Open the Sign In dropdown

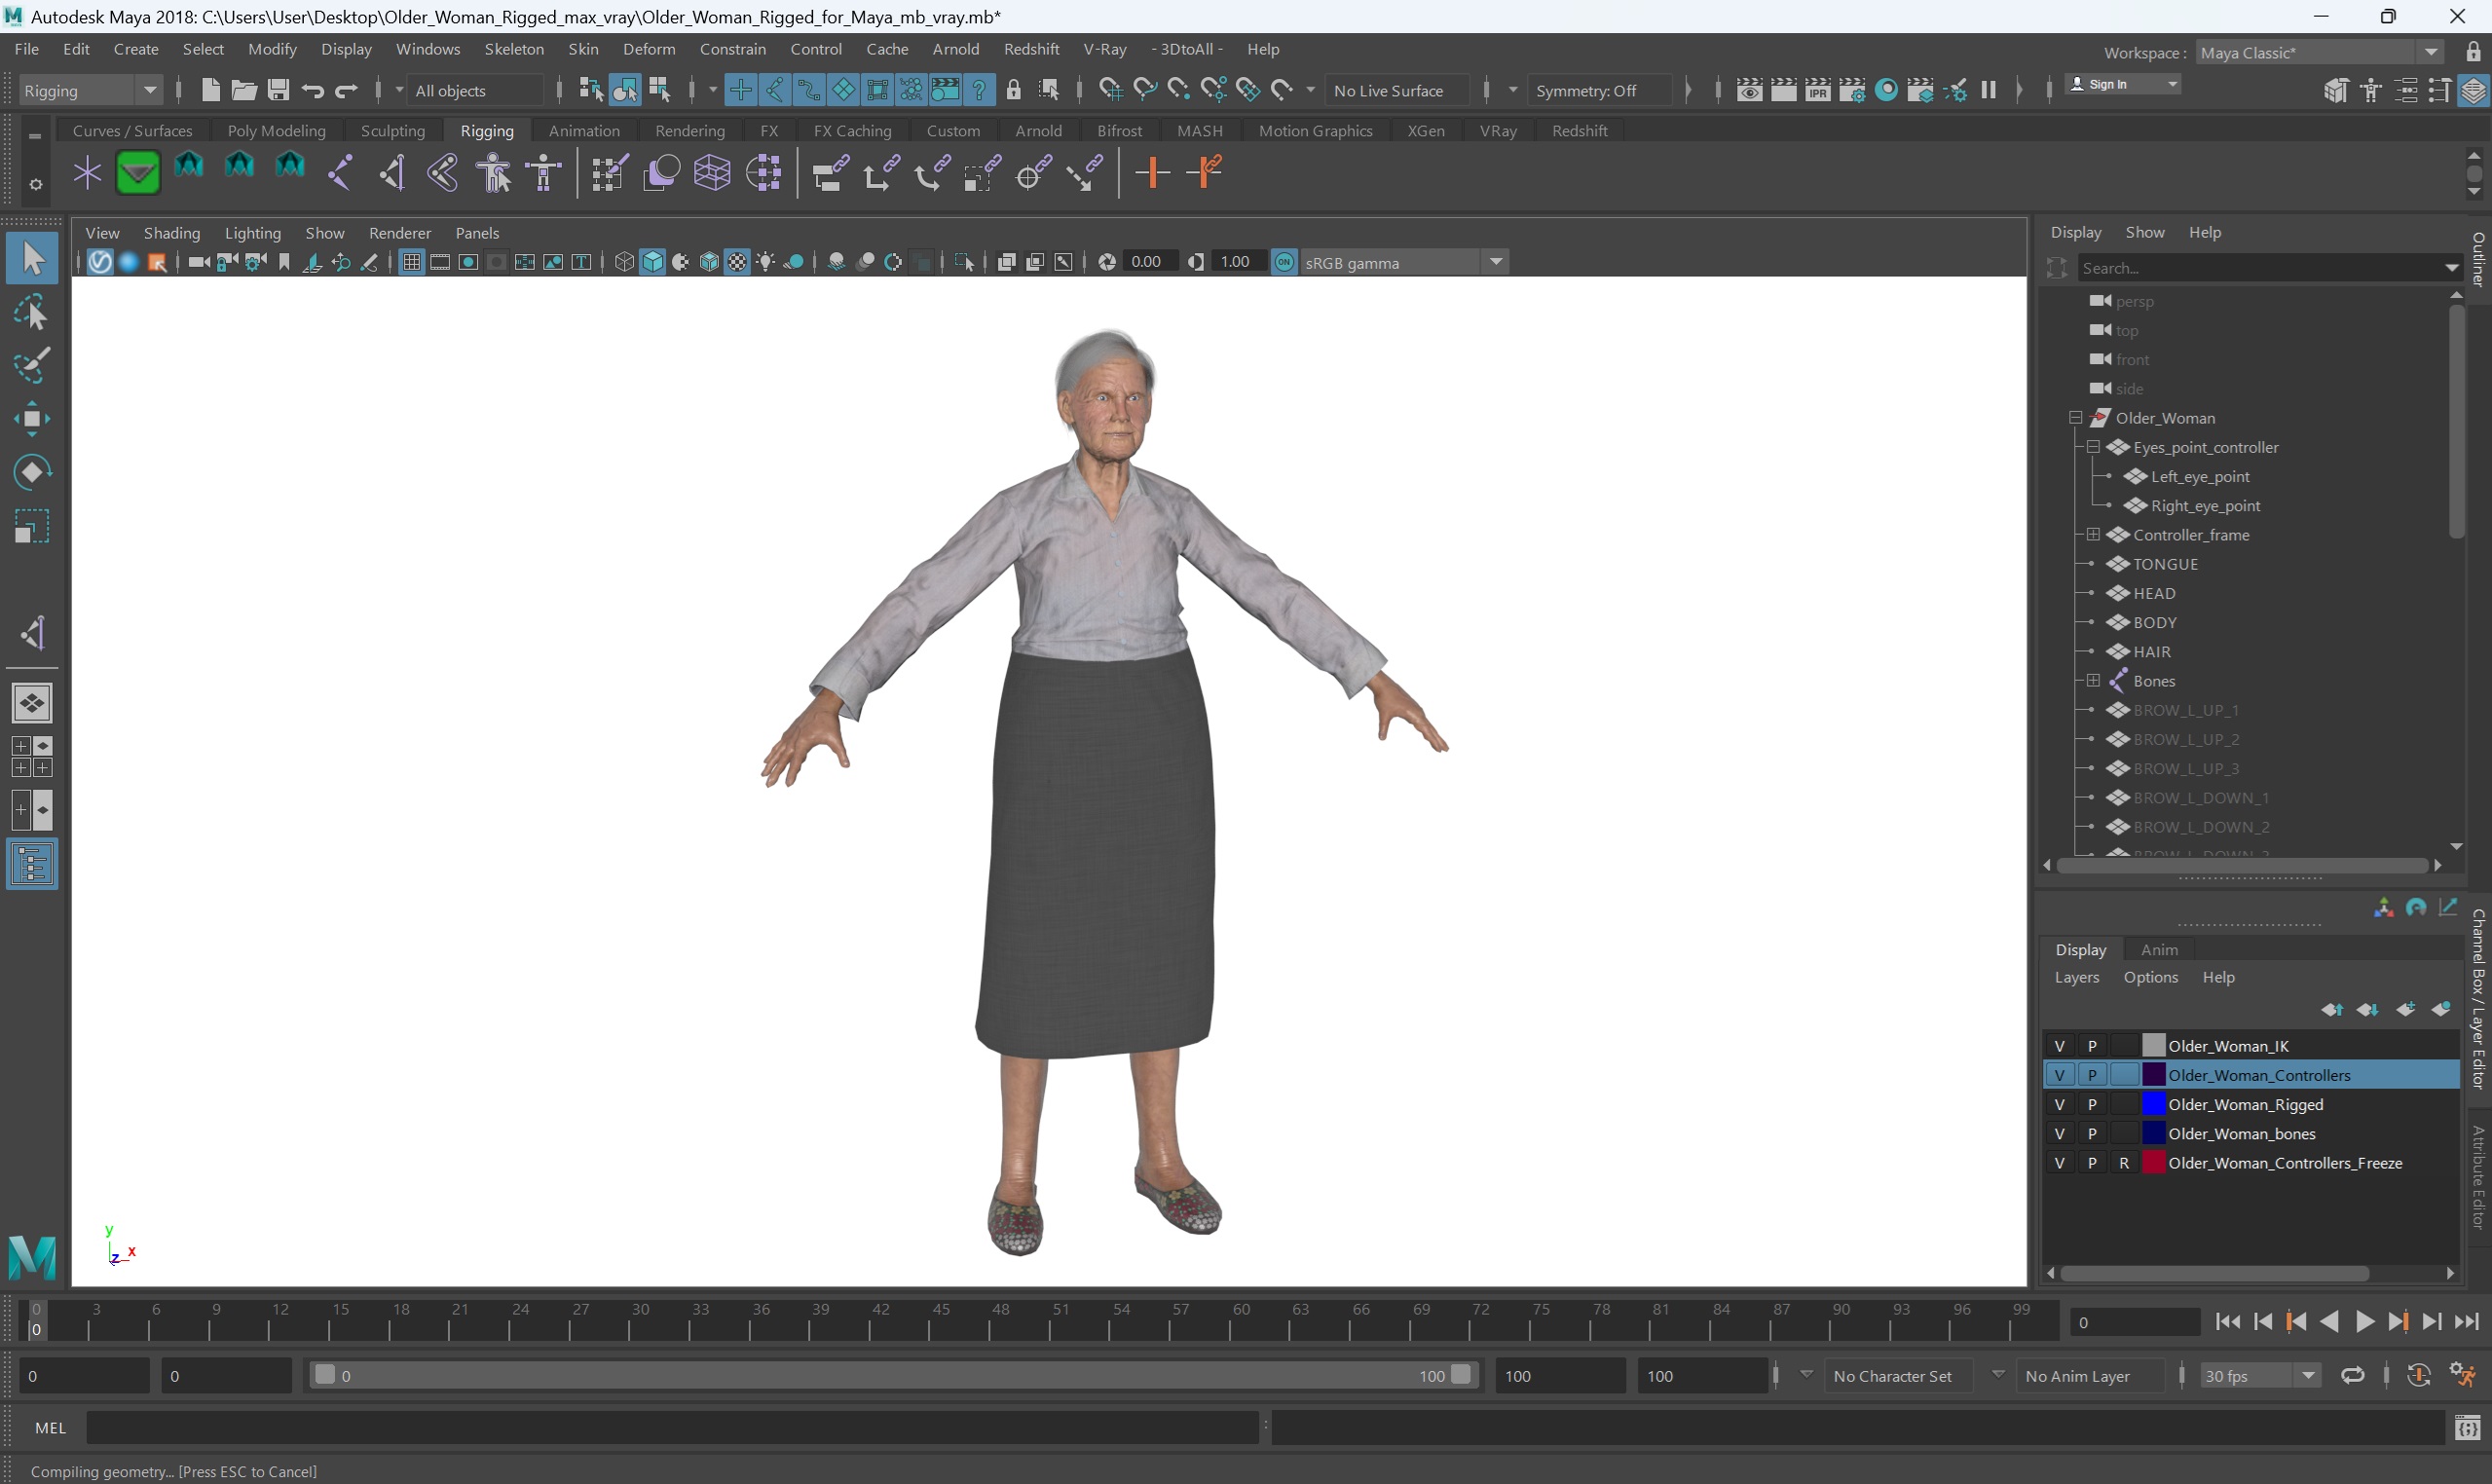[x=2123, y=84]
